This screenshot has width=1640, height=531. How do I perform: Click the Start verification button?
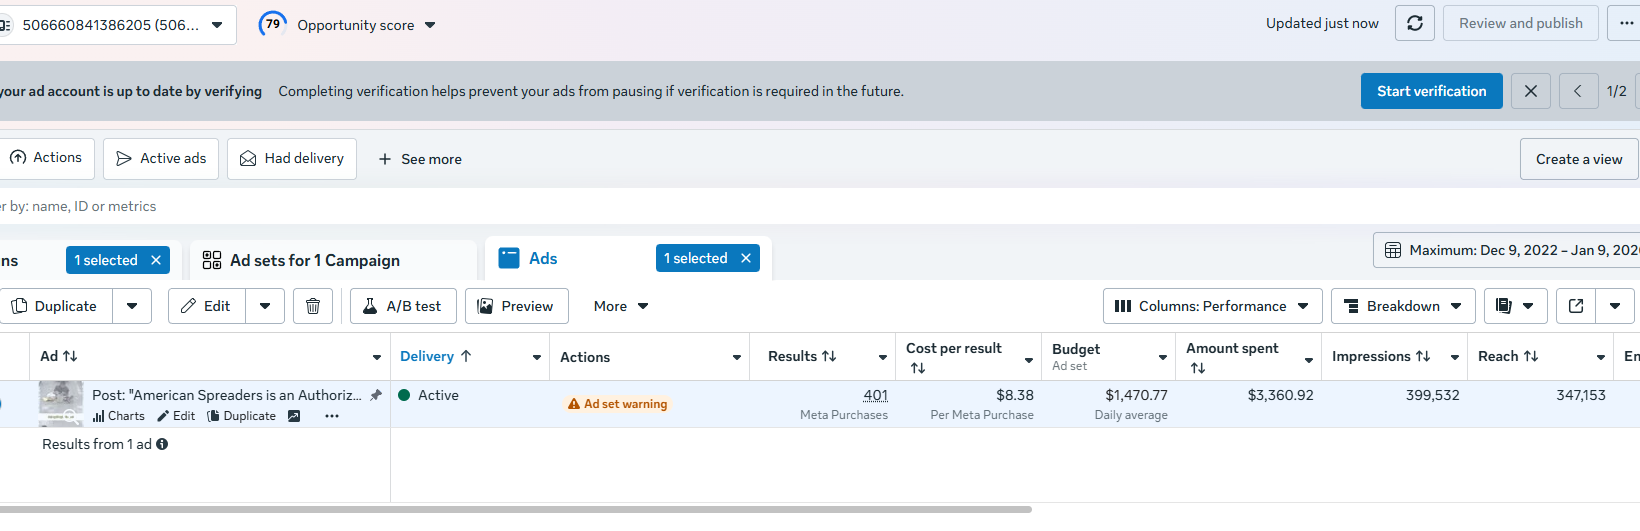click(1431, 91)
